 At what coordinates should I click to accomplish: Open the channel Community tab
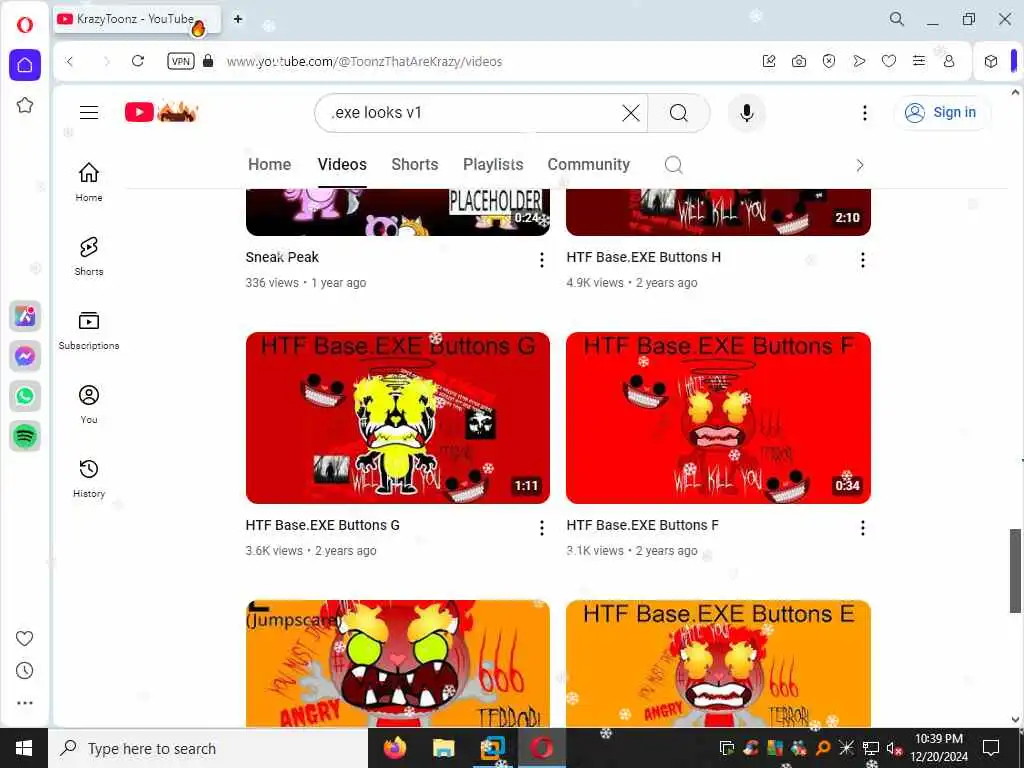click(588, 165)
